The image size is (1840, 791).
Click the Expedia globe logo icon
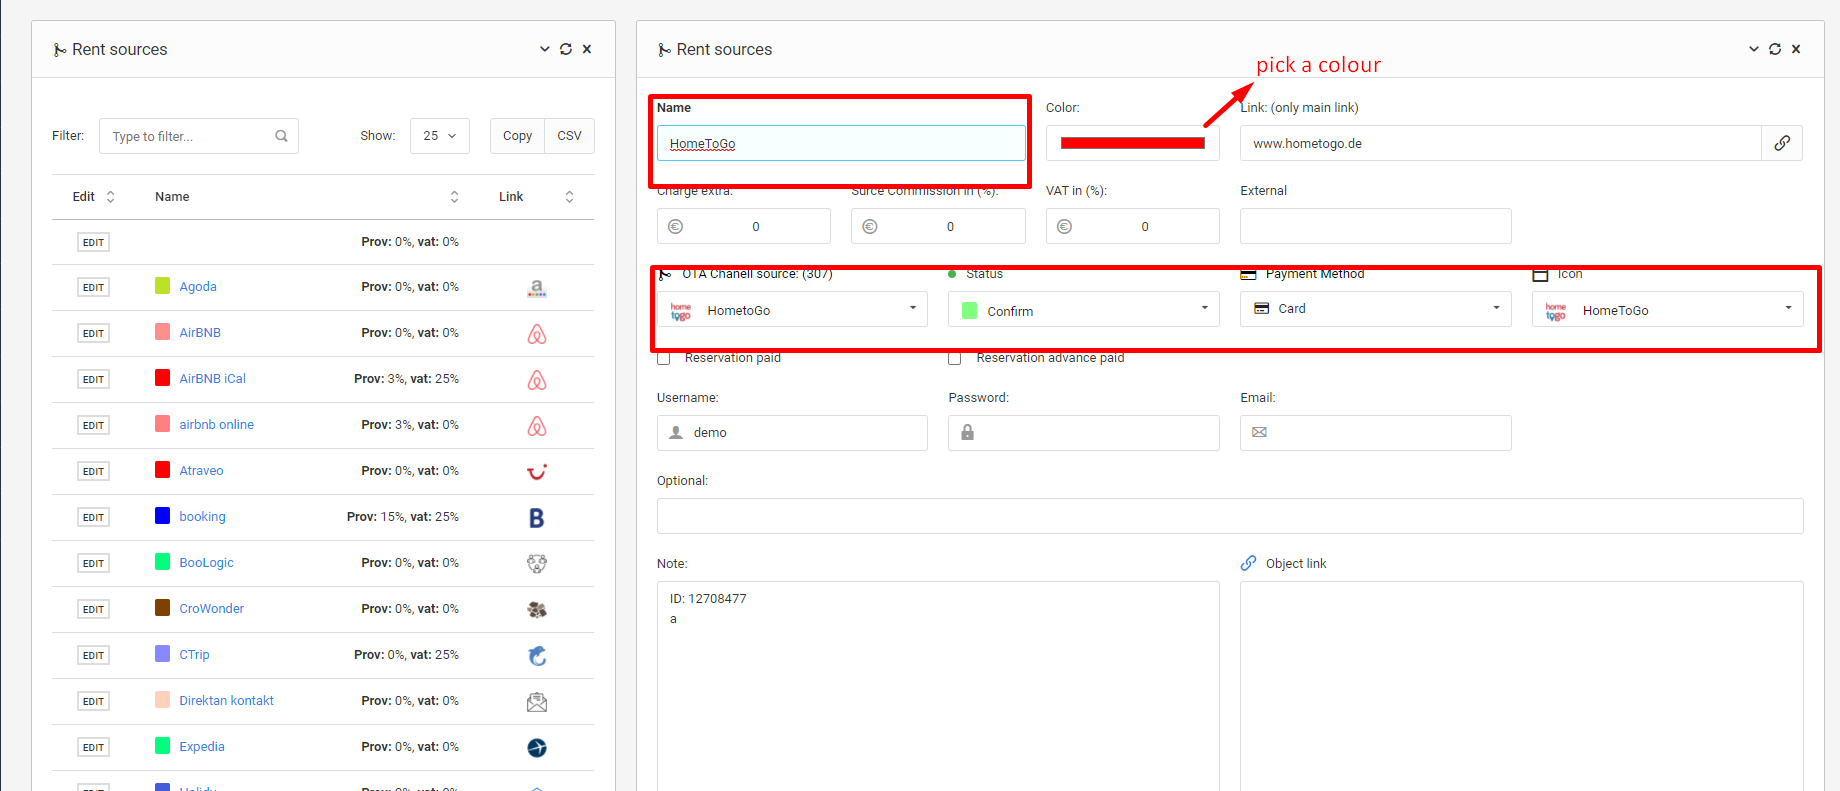(537, 748)
